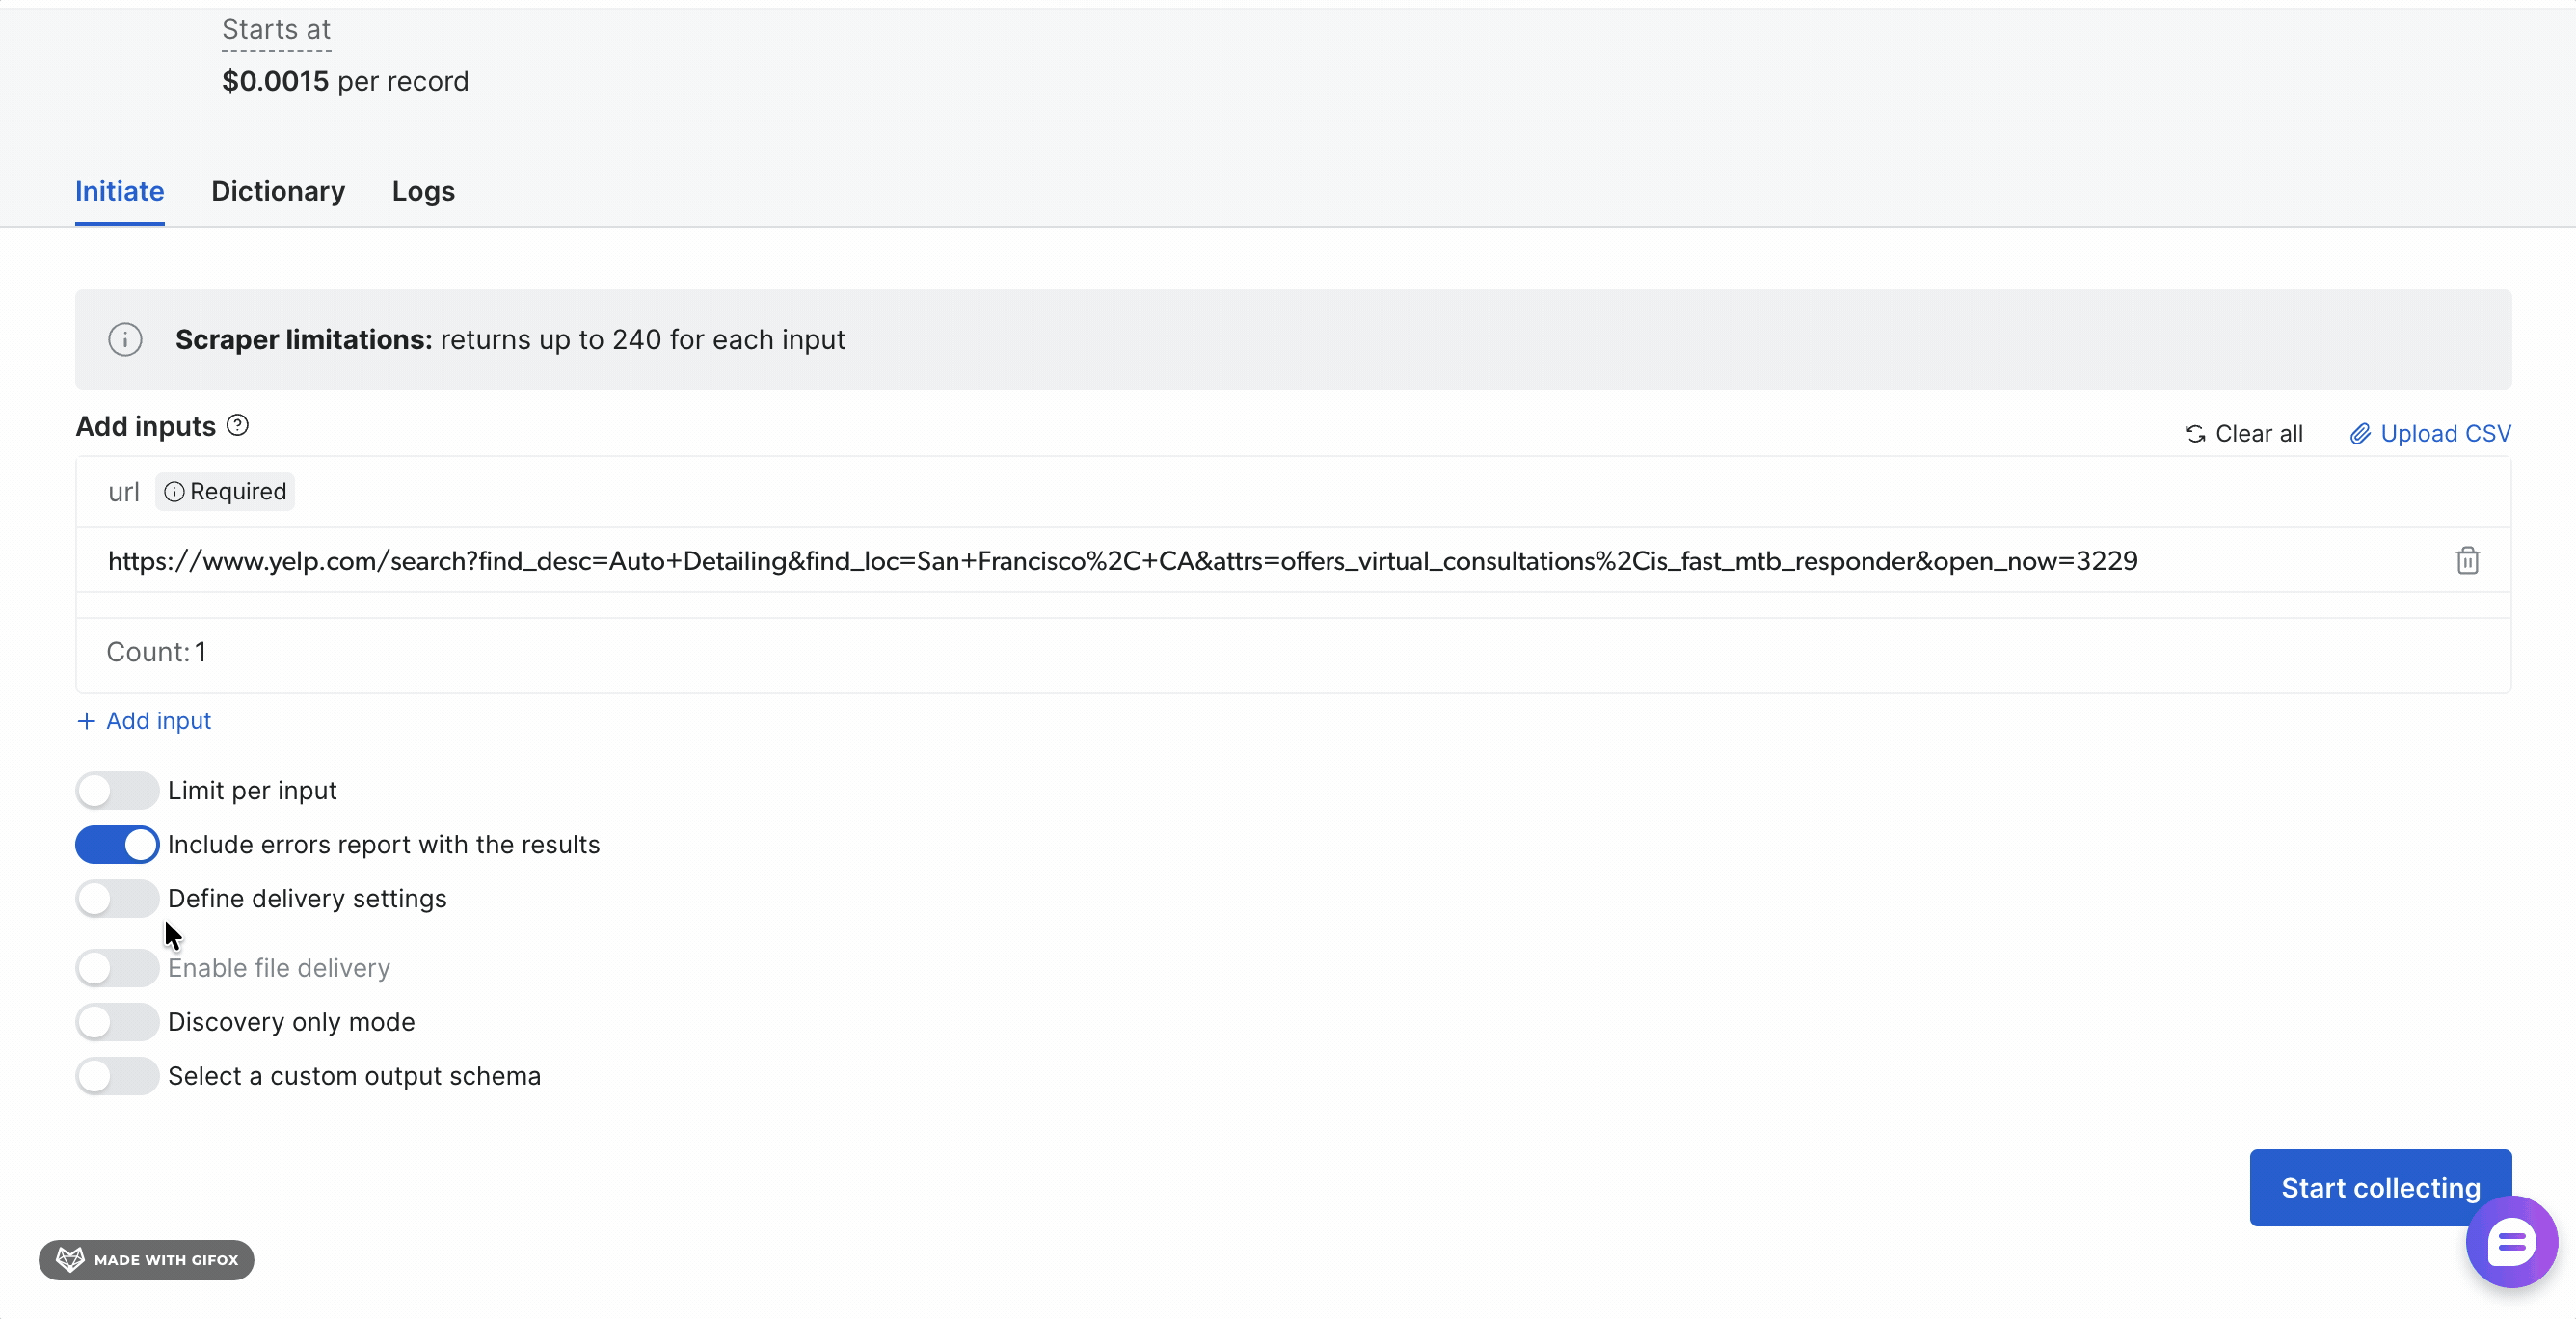Click Add input link

[x=144, y=721]
